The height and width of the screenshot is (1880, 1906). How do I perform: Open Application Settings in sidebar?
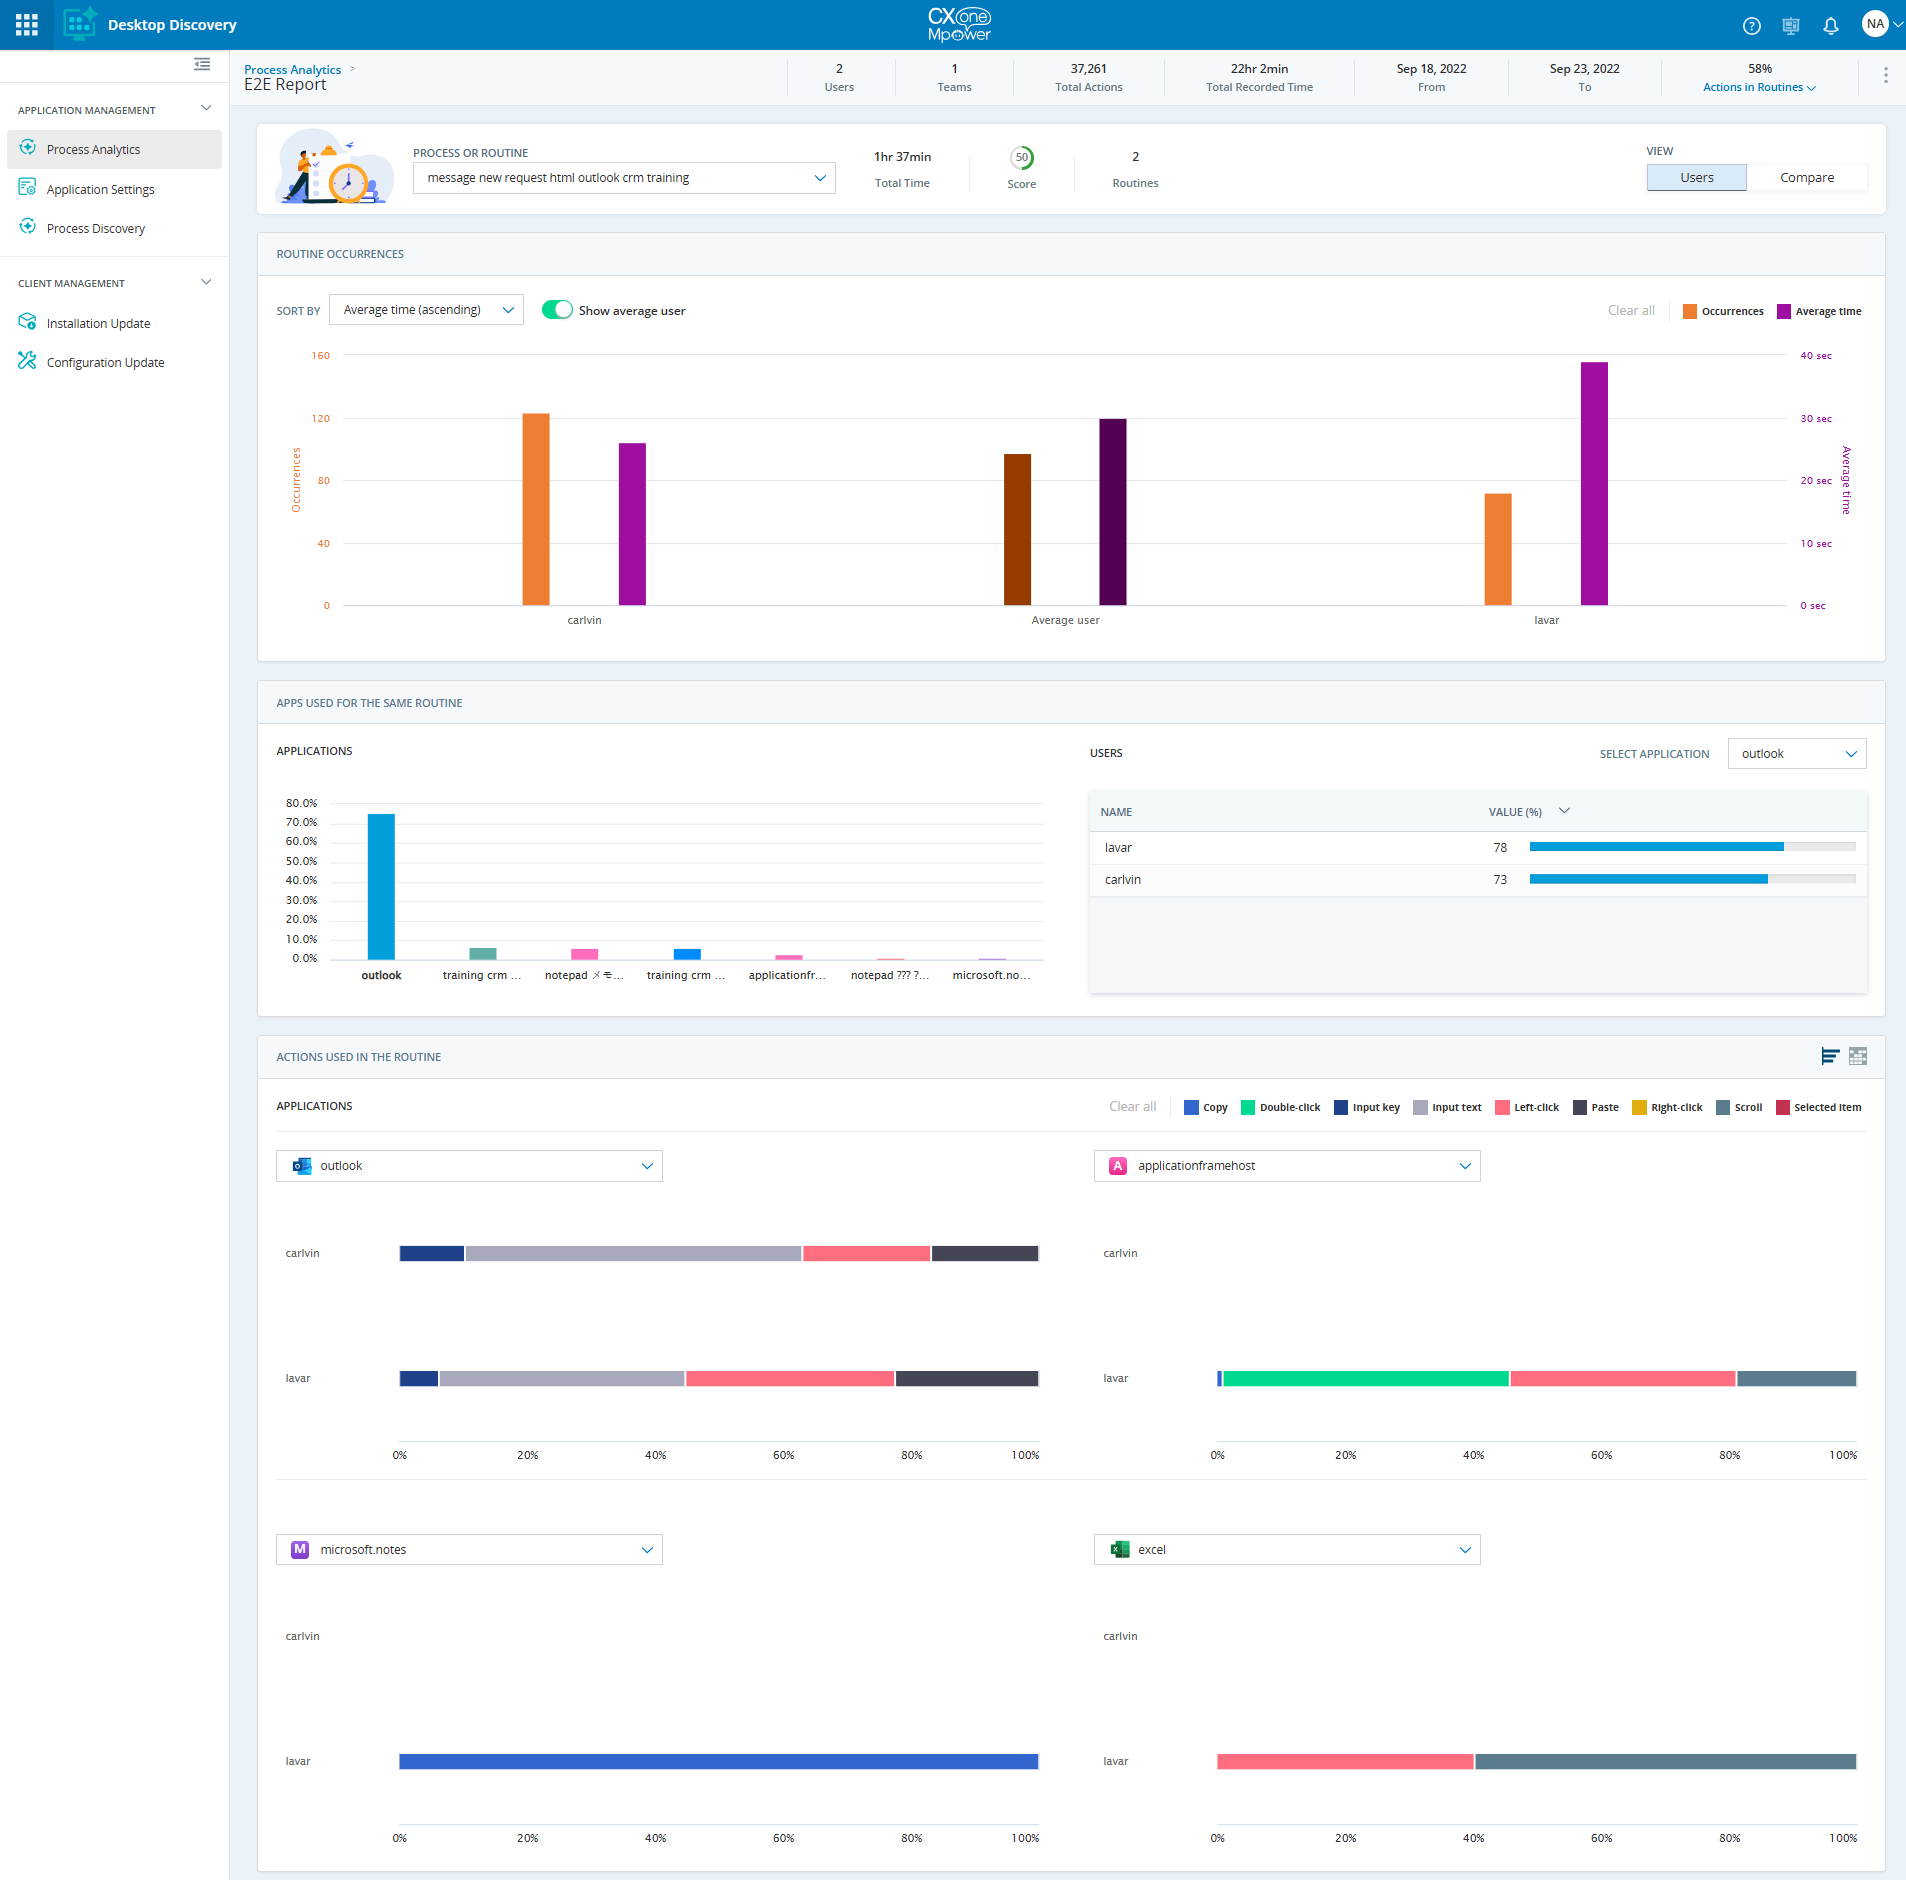(x=100, y=189)
